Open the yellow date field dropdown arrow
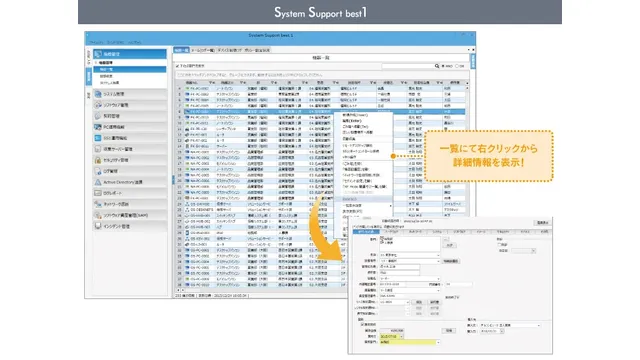This screenshot has width=640, height=360. (x=402, y=336)
